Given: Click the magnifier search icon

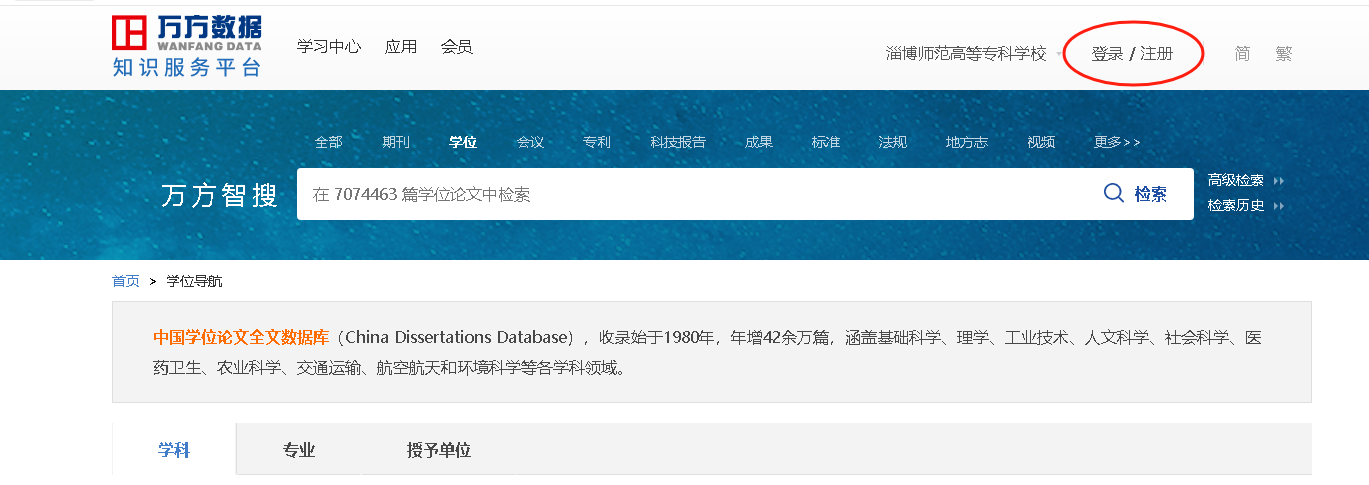Looking at the screenshot, I should (1114, 193).
